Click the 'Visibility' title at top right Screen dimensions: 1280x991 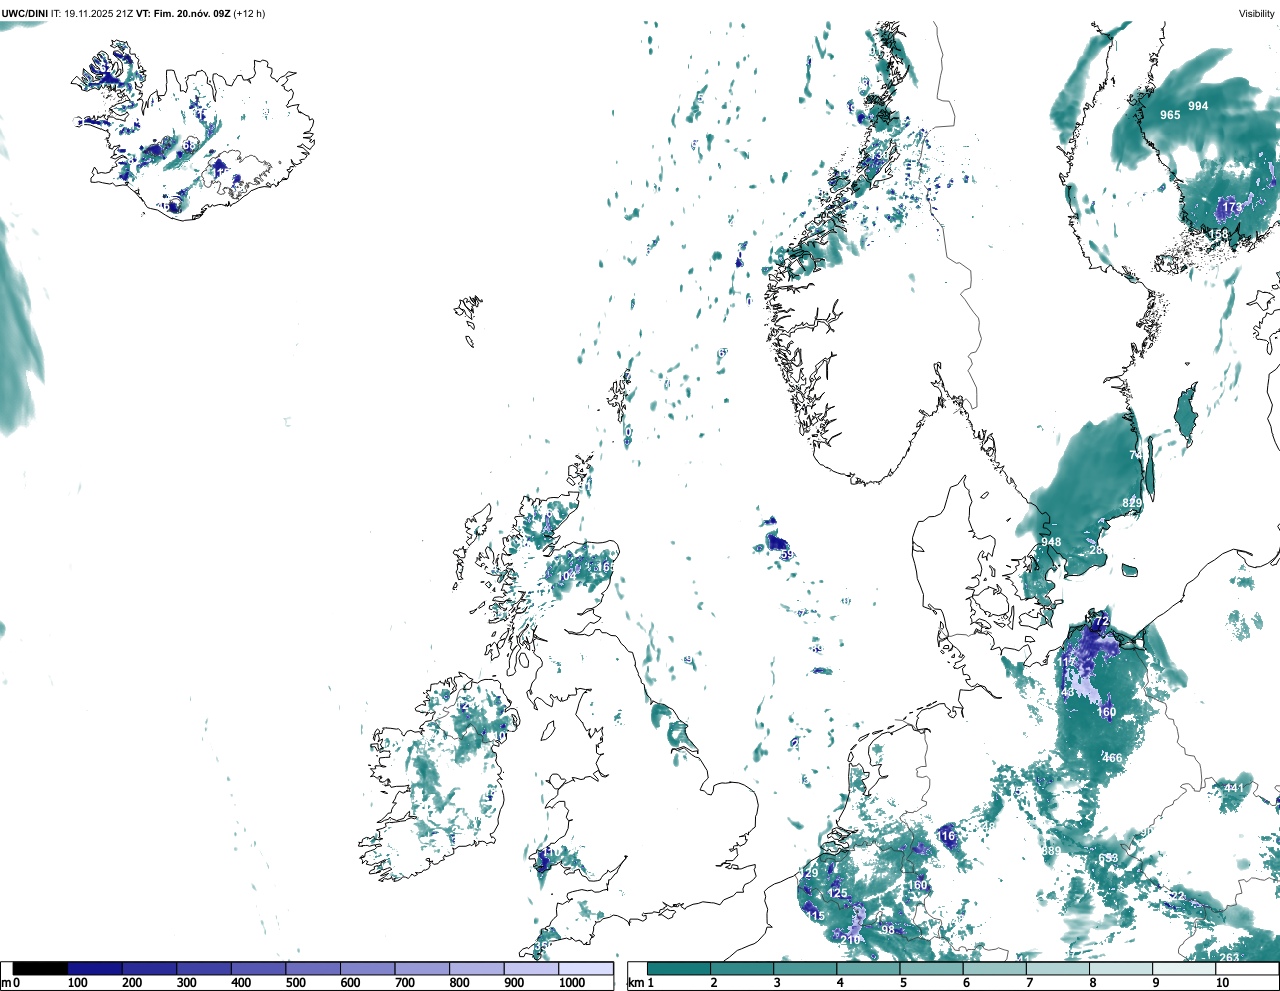1257,14
